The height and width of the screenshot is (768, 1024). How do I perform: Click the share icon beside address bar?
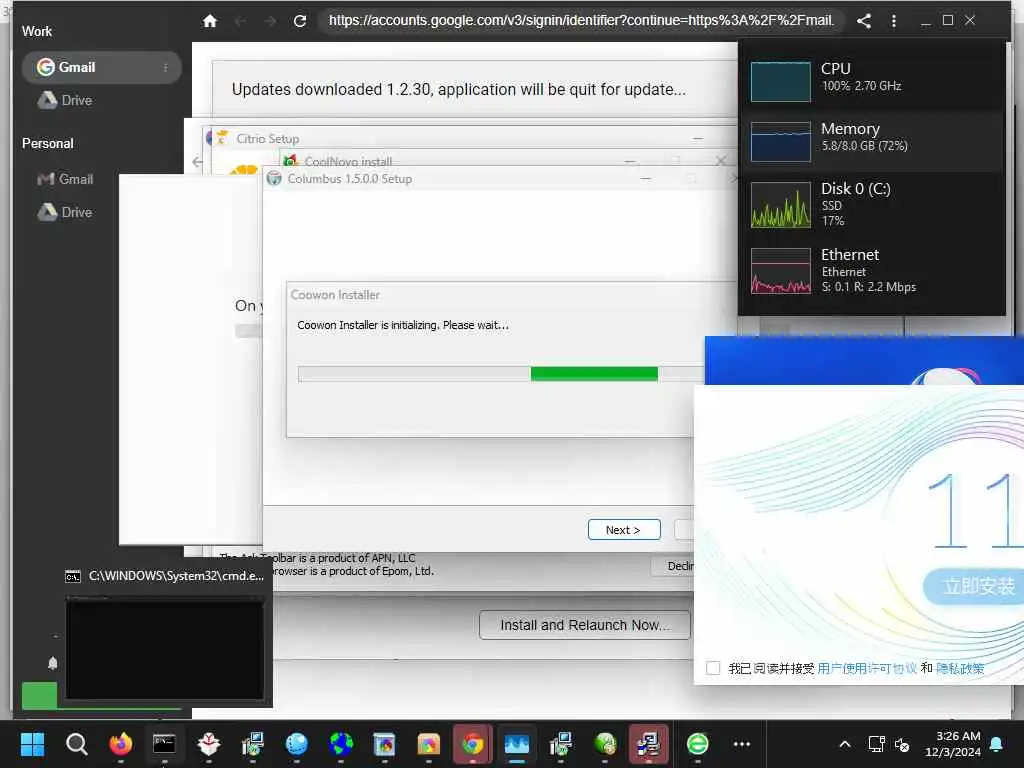(864, 21)
